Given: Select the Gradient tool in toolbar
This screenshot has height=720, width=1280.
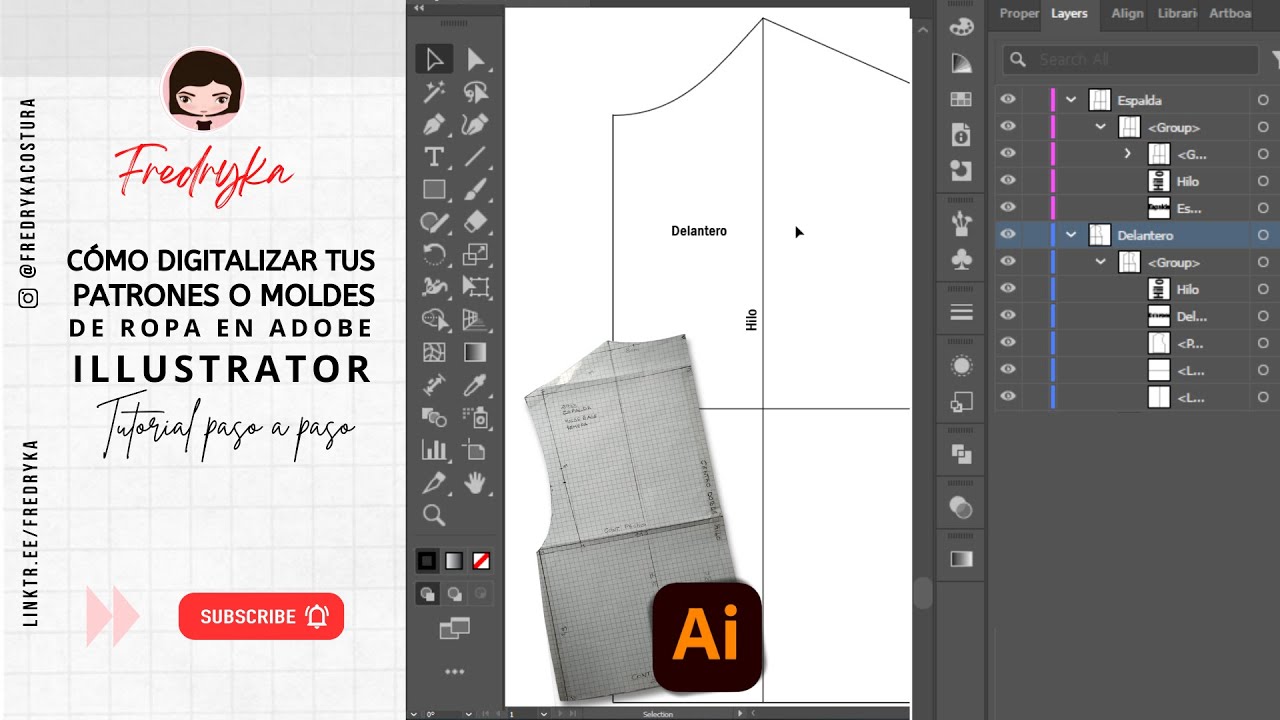Looking at the screenshot, I should click(x=476, y=352).
